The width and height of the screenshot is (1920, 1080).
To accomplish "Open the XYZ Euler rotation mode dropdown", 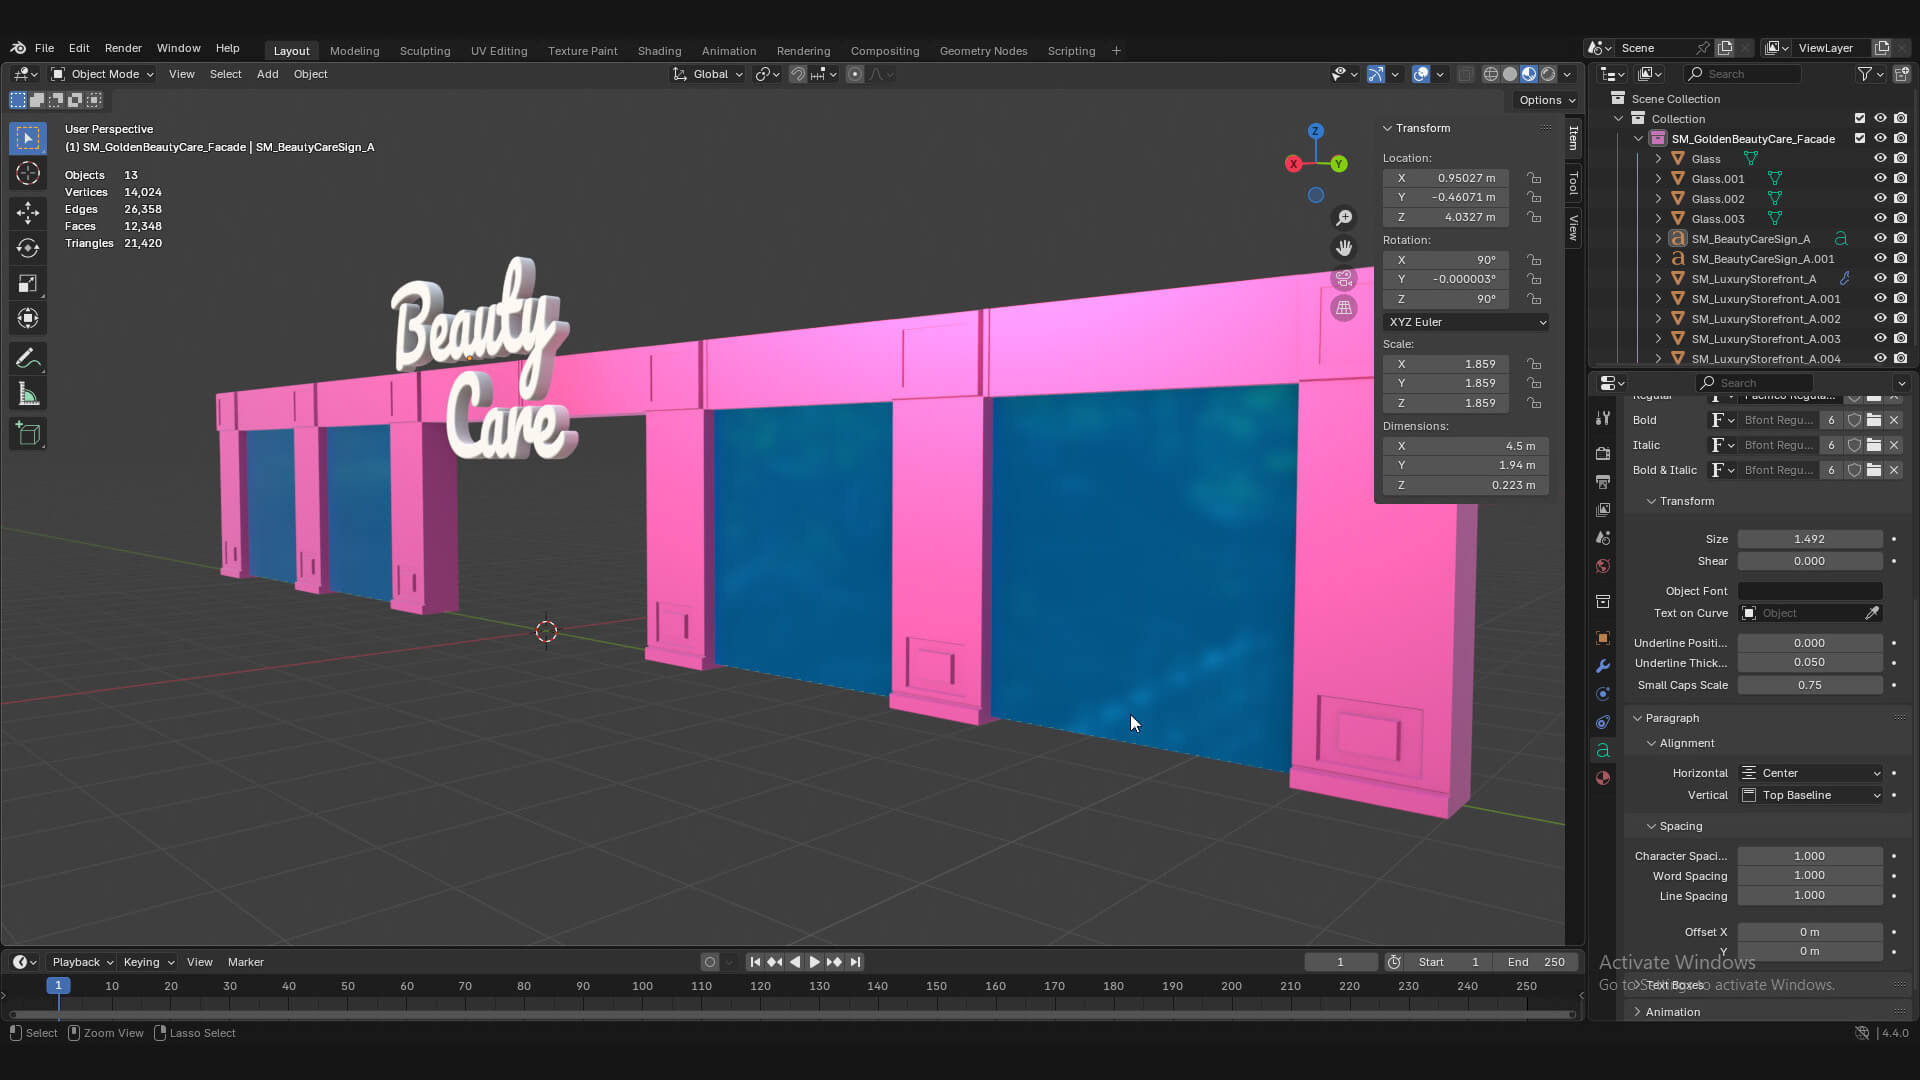I will (x=1466, y=322).
